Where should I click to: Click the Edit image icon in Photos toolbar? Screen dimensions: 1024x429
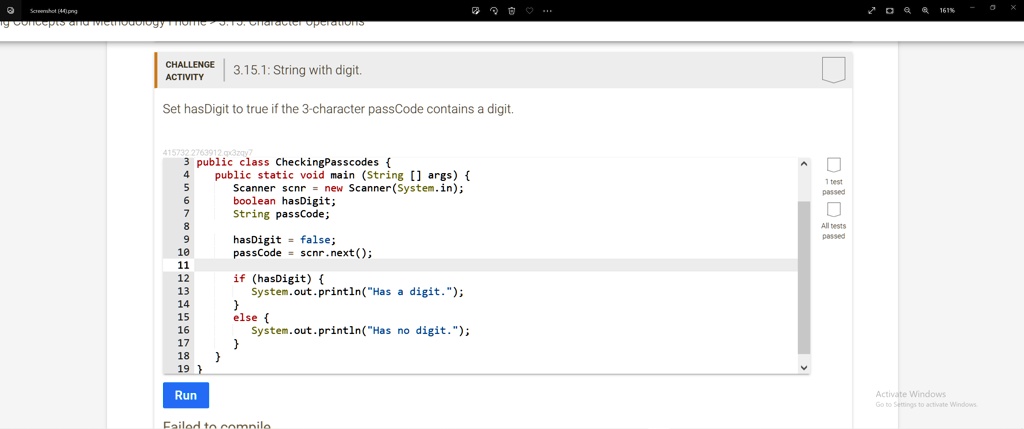click(476, 10)
